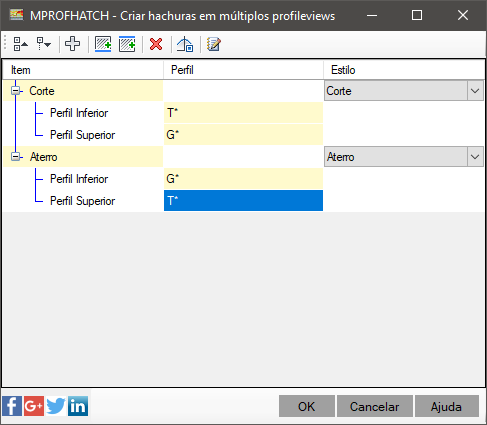Click the plus add item icon
This screenshot has height=425, width=487.
coord(72,44)
